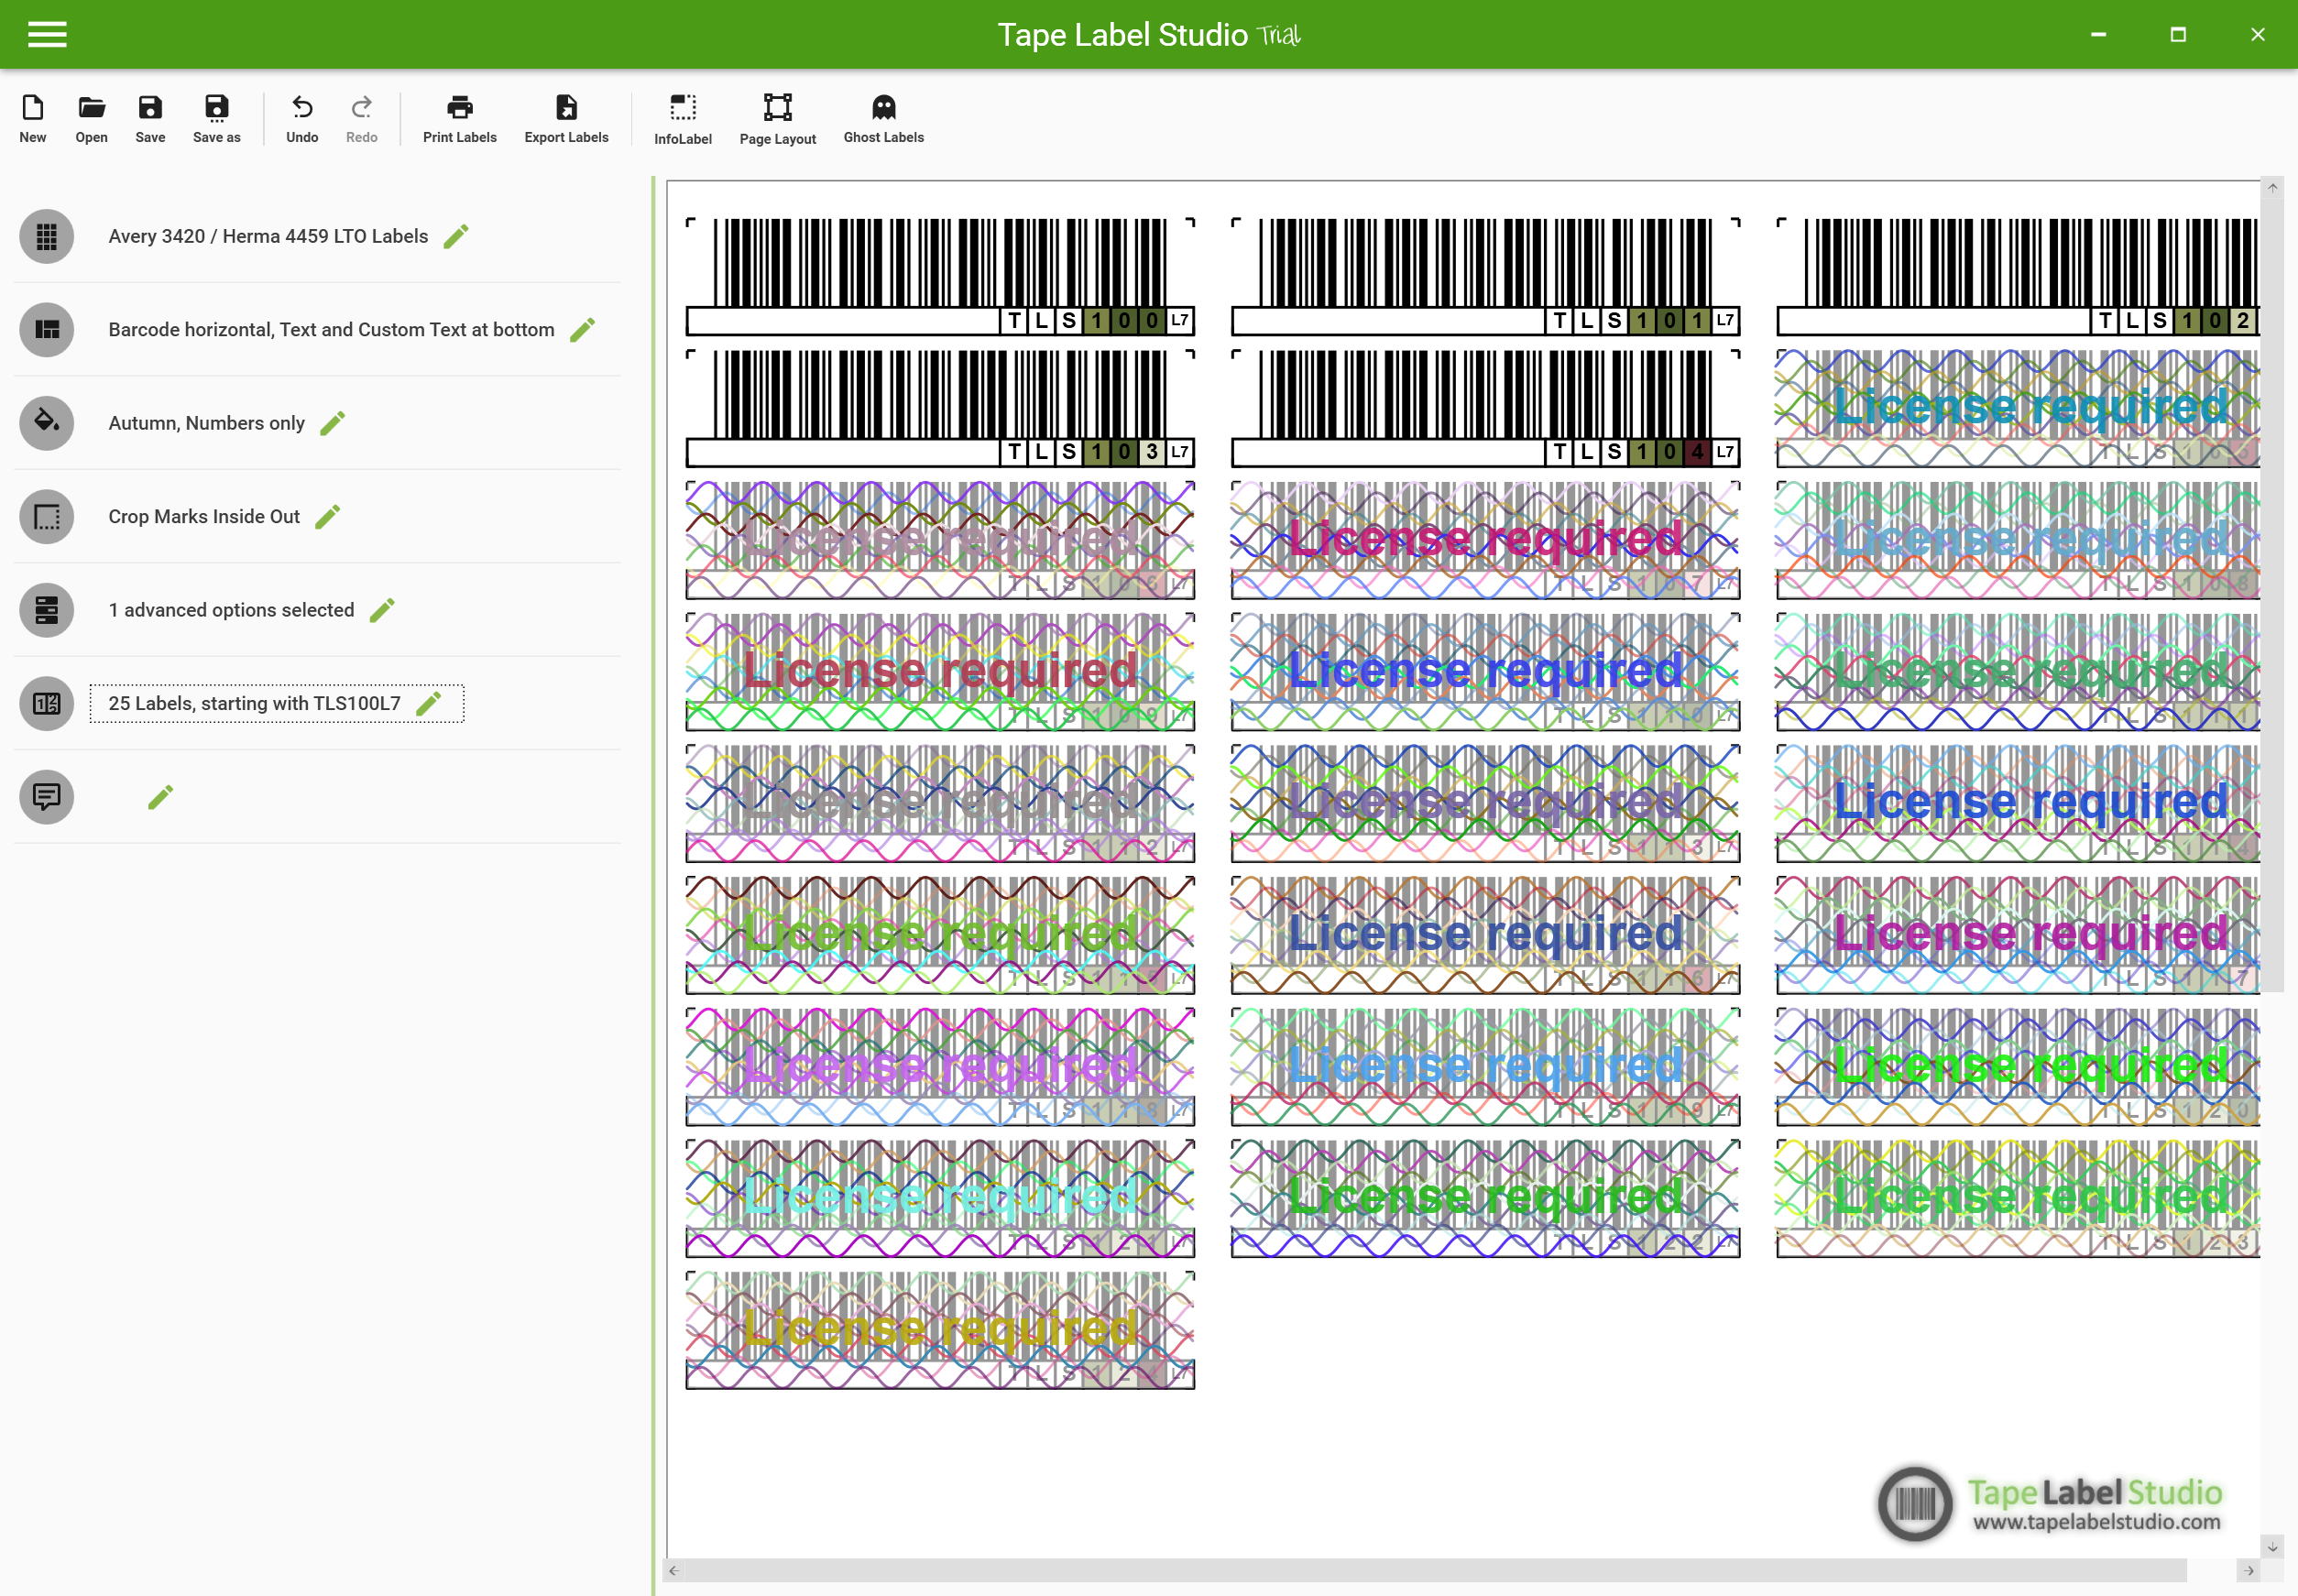The height and width of the screenshot is (1596, 2298).
Task: Click the advanced options icon
Action: (47, 610)
